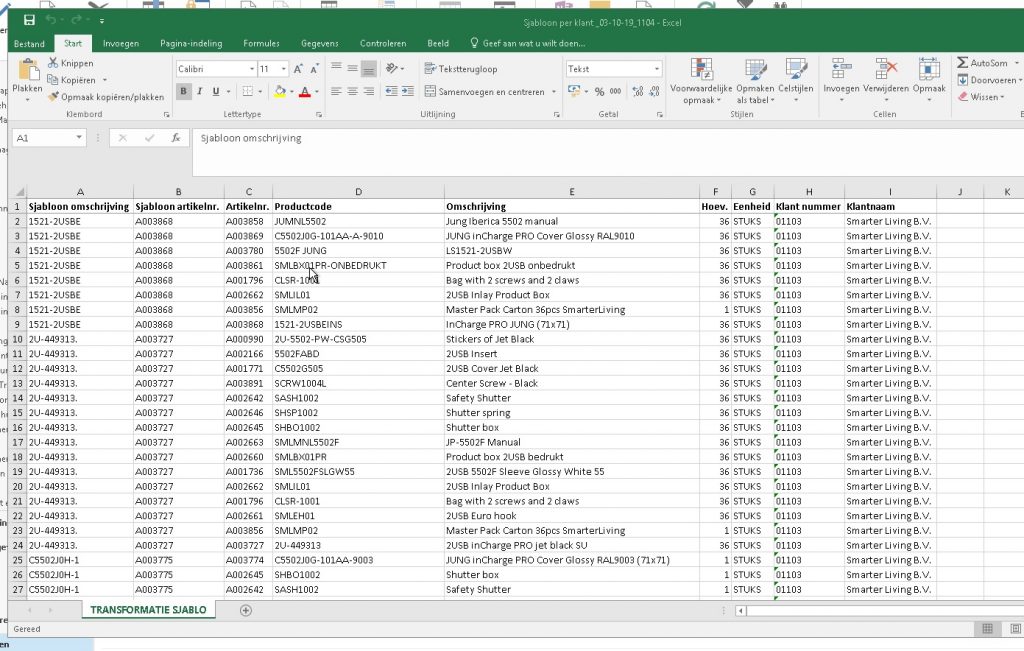Click the select all corner triangle
1024x651 pixels.
[18, 191]
